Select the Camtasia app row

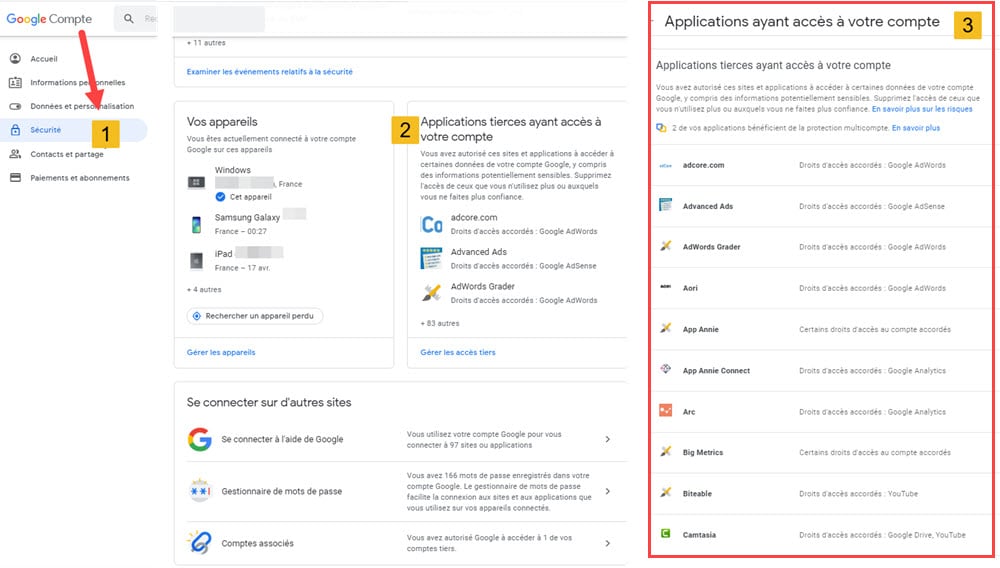821,534
